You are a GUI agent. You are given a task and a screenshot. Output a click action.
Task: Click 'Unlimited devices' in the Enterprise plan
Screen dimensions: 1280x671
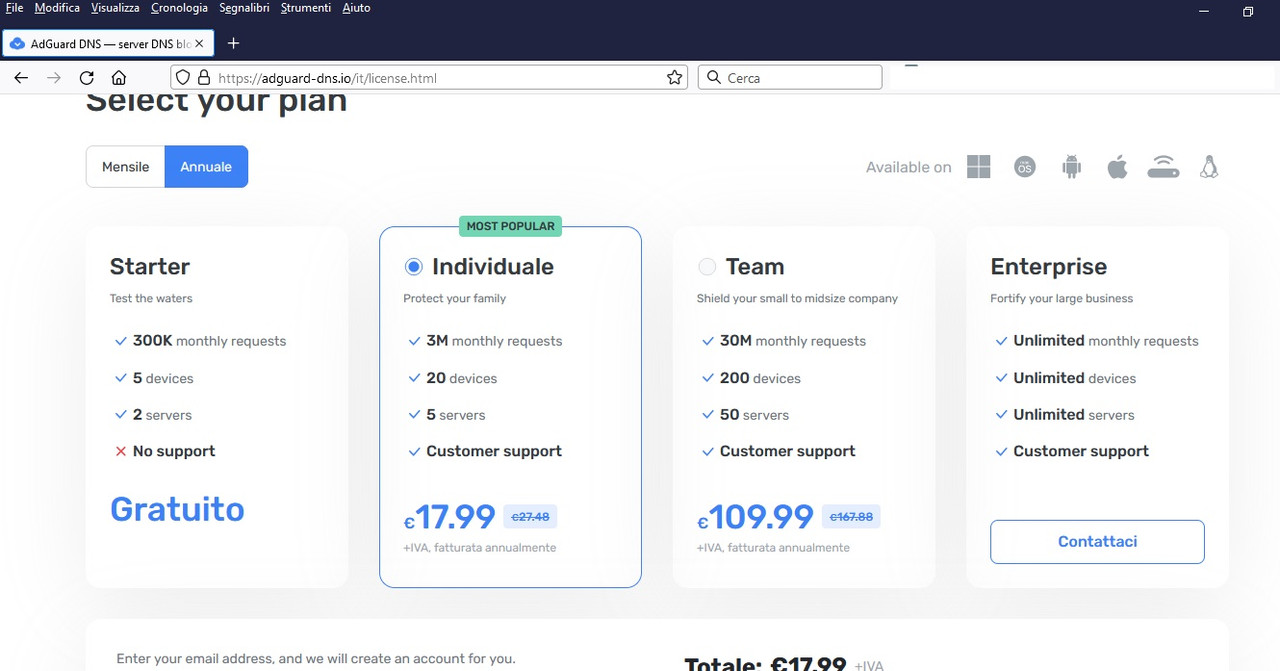pyautogui.click(x=1075, y=378)
